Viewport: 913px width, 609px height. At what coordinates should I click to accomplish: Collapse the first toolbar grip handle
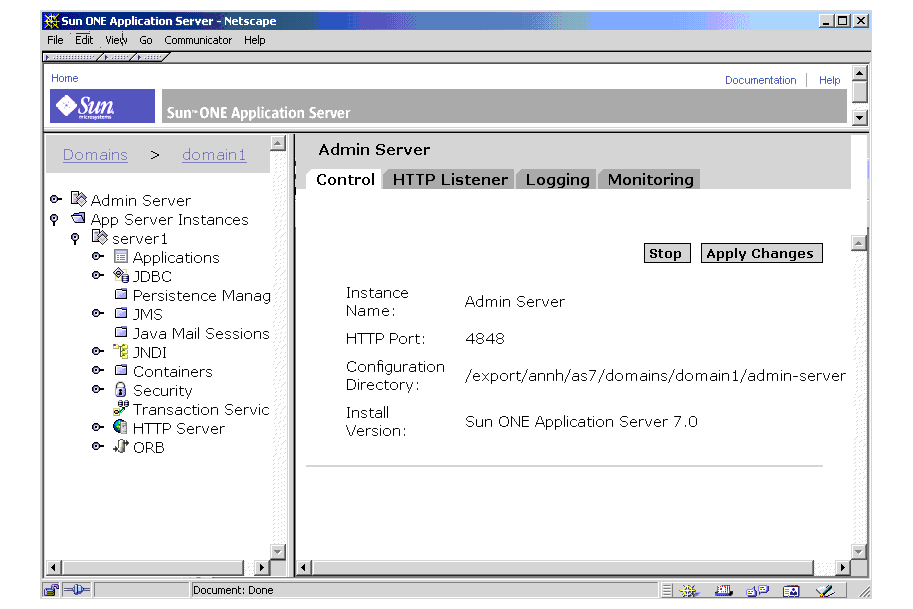click(x=72, y=57)
